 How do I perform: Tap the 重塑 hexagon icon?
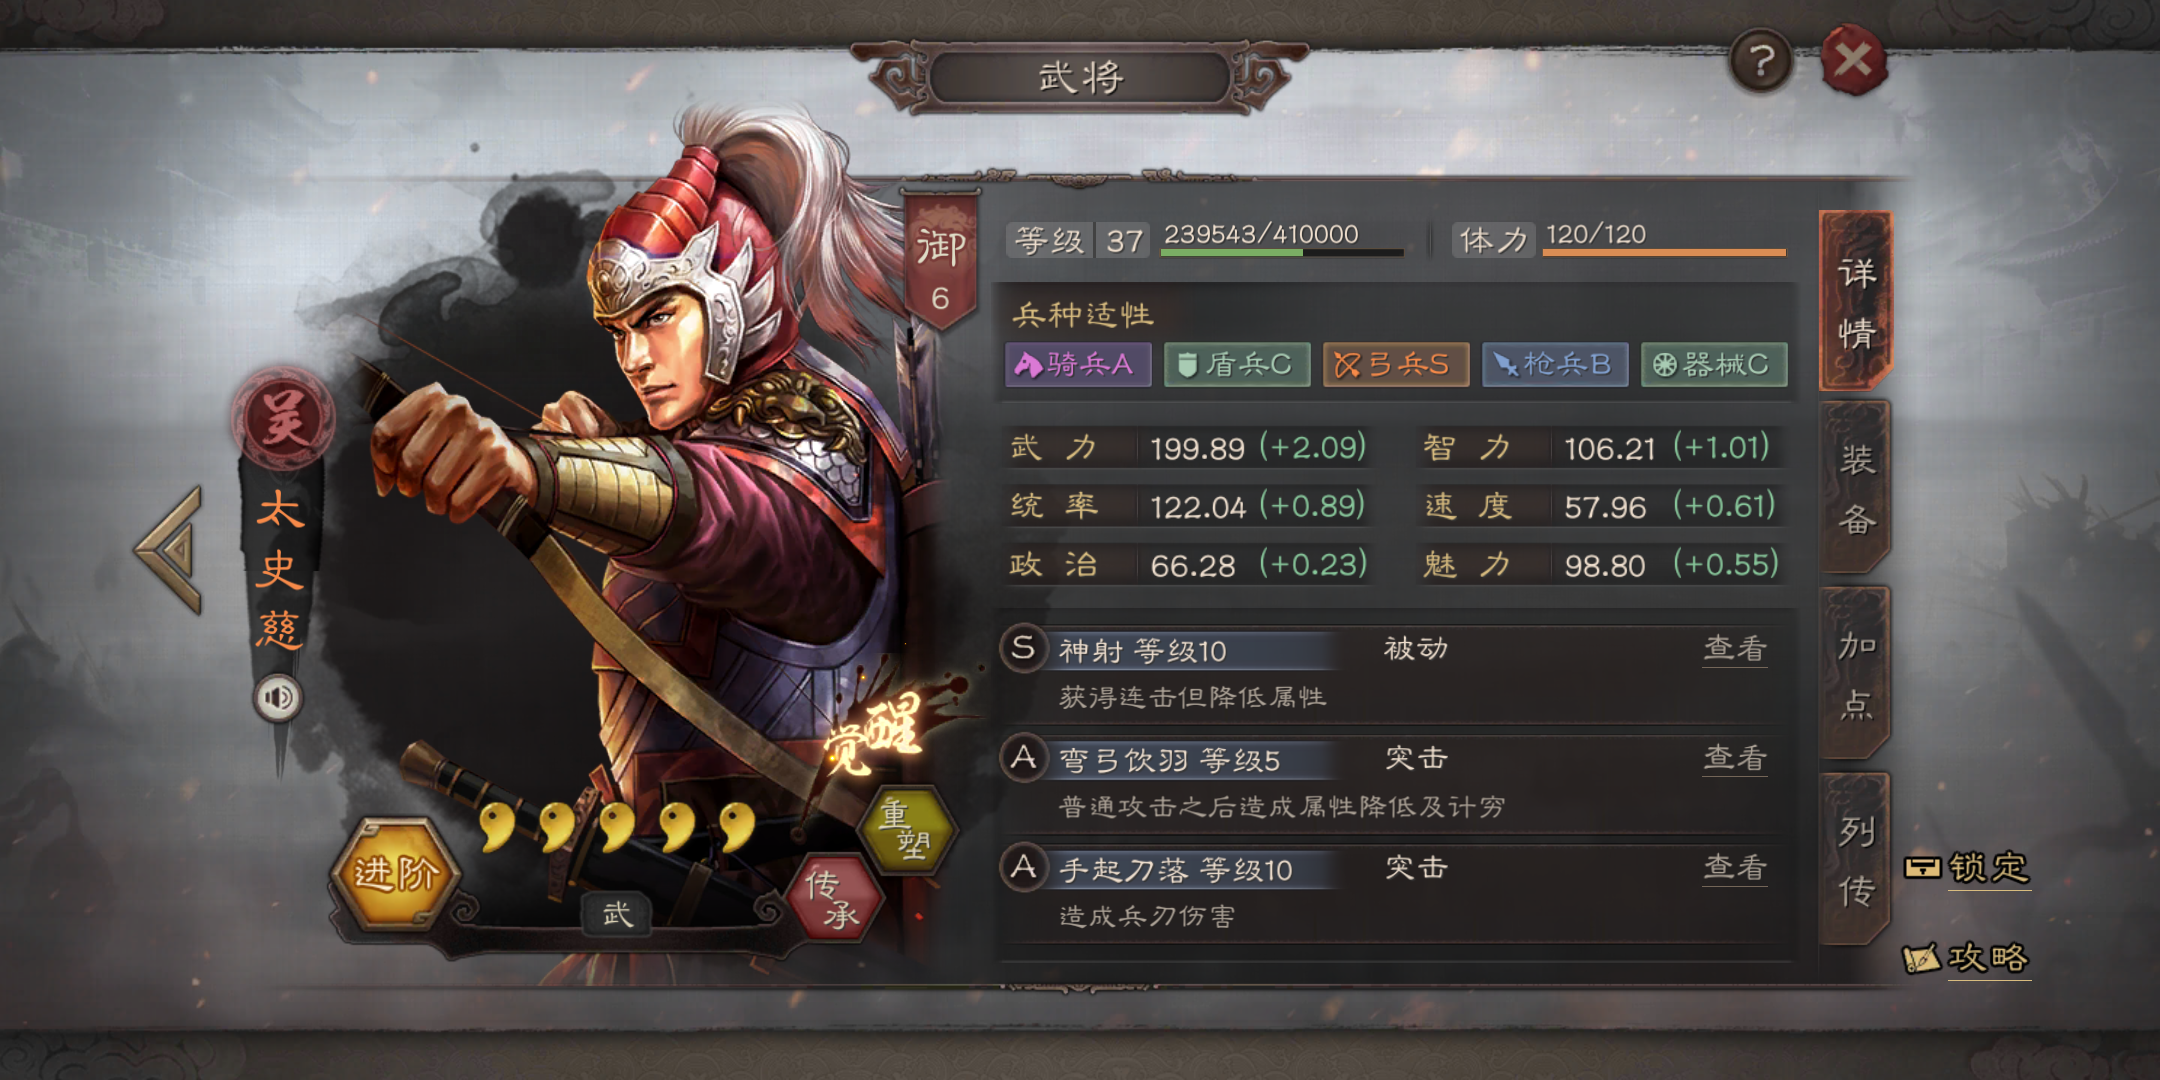pyautogui.click(x=908, y=828)
